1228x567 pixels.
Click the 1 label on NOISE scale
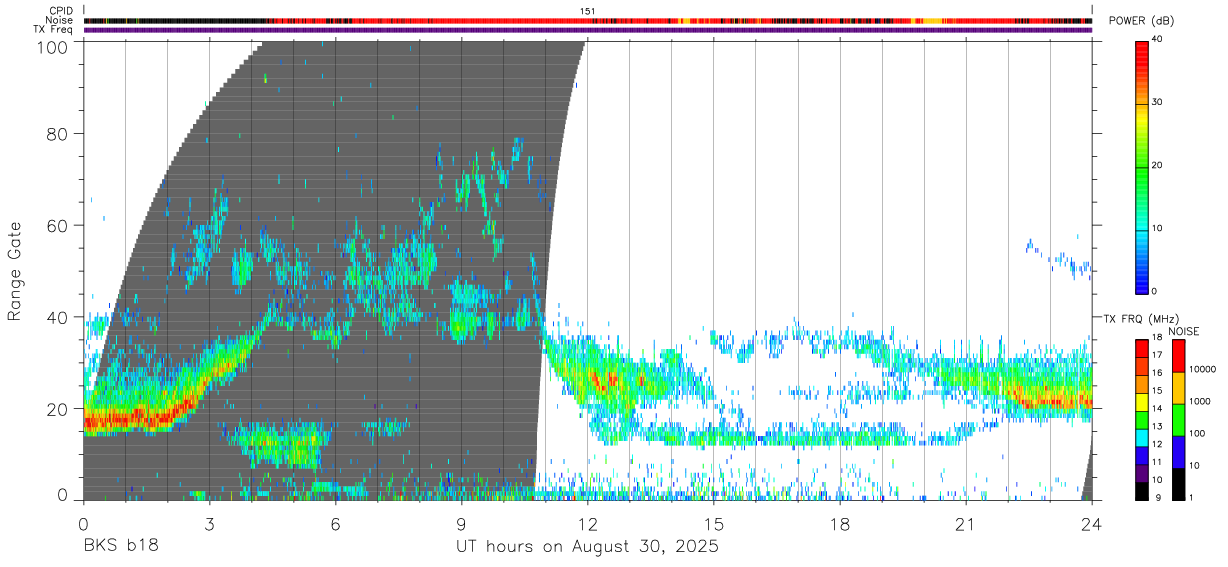[x=1192, y=497]
